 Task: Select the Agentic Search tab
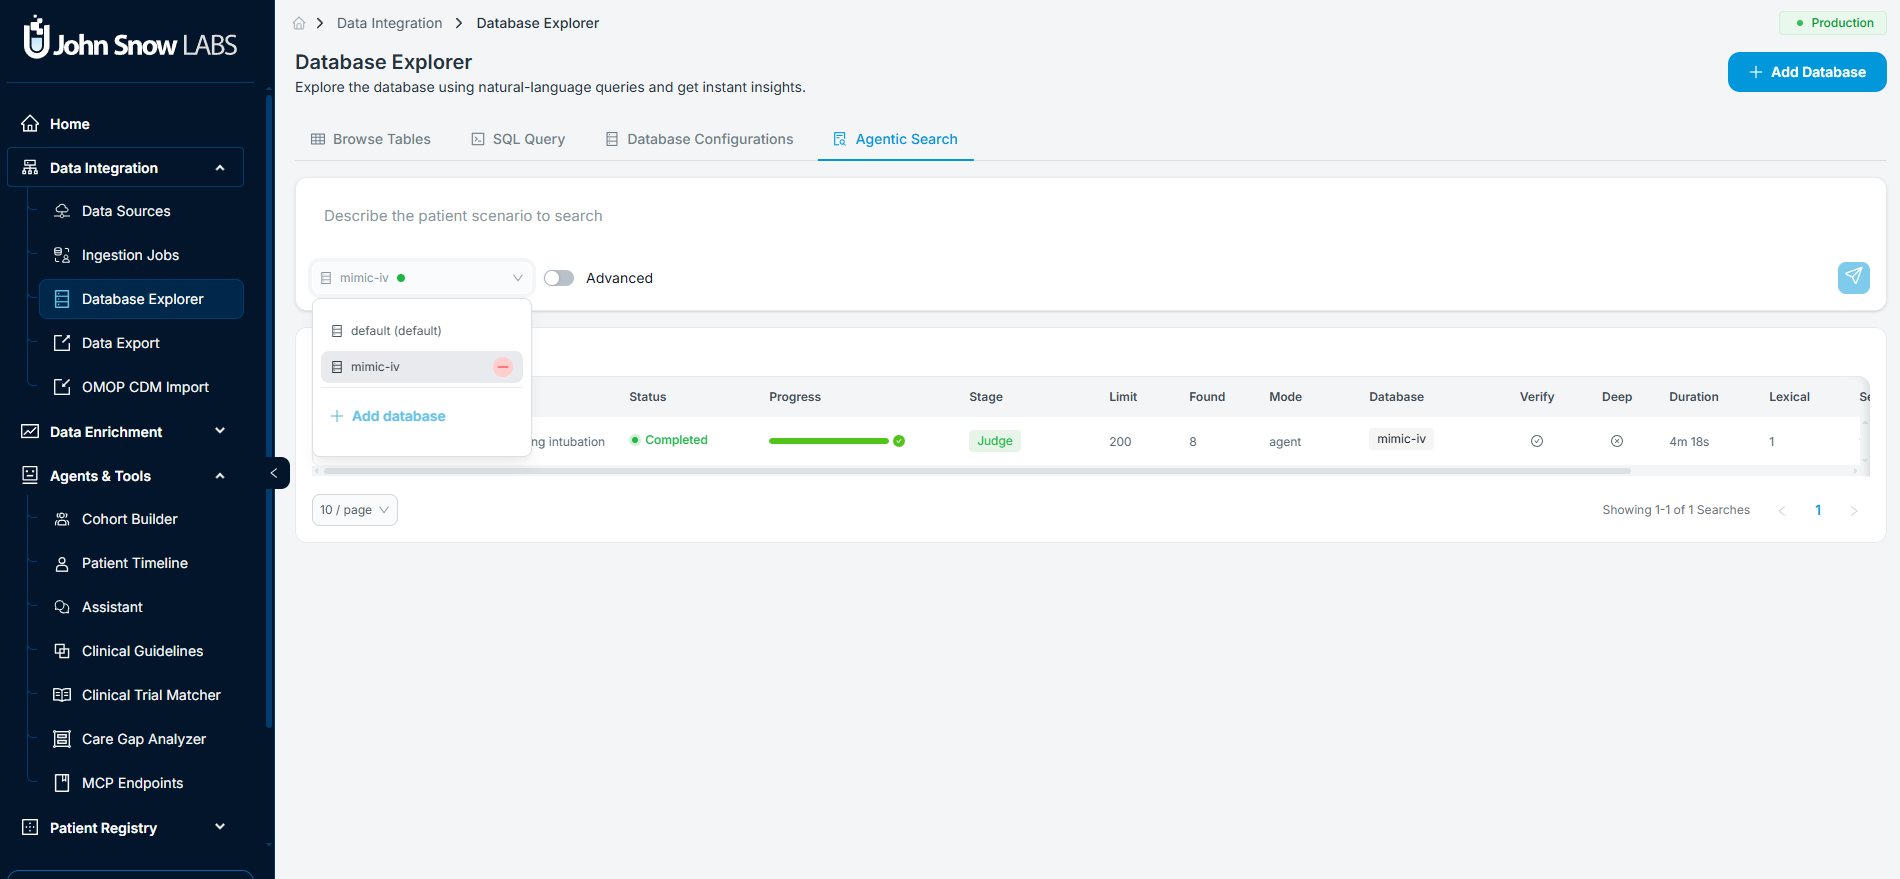click(x=896, y=139)
